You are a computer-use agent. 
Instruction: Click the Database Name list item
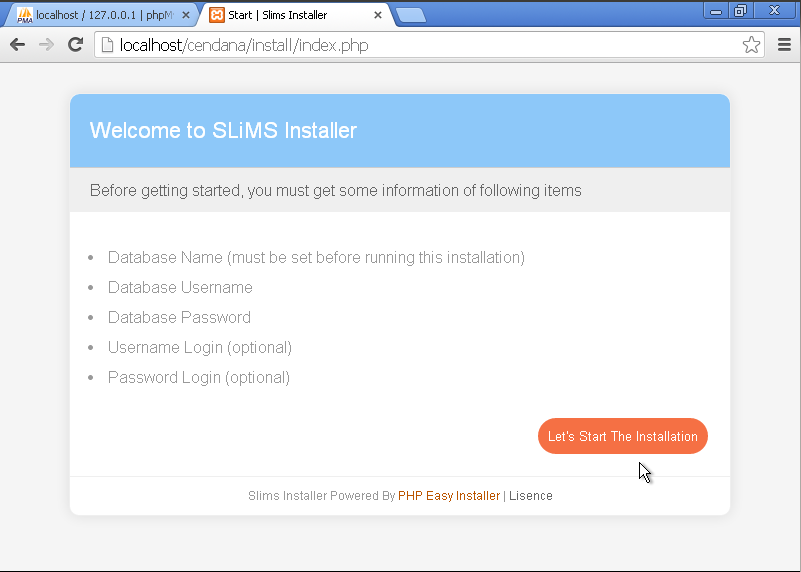coord(316,257)
